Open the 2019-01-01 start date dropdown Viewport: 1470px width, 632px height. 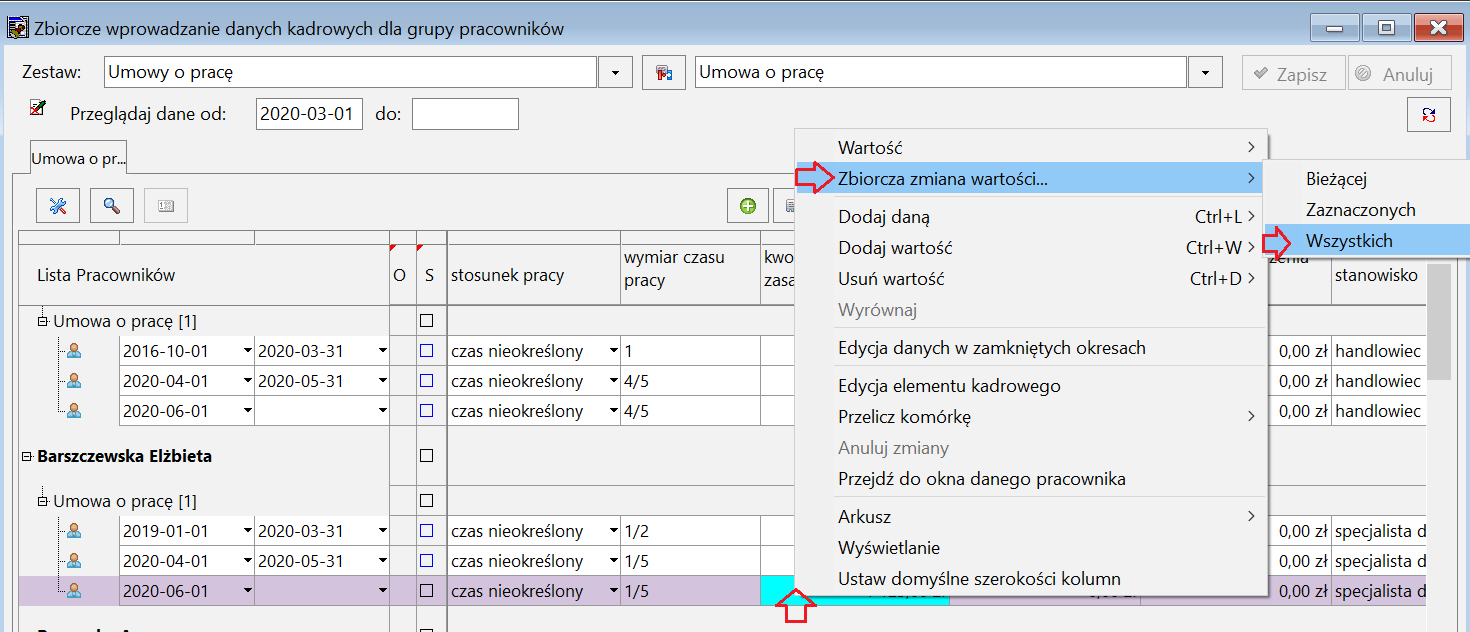click(x=247, y=531)
